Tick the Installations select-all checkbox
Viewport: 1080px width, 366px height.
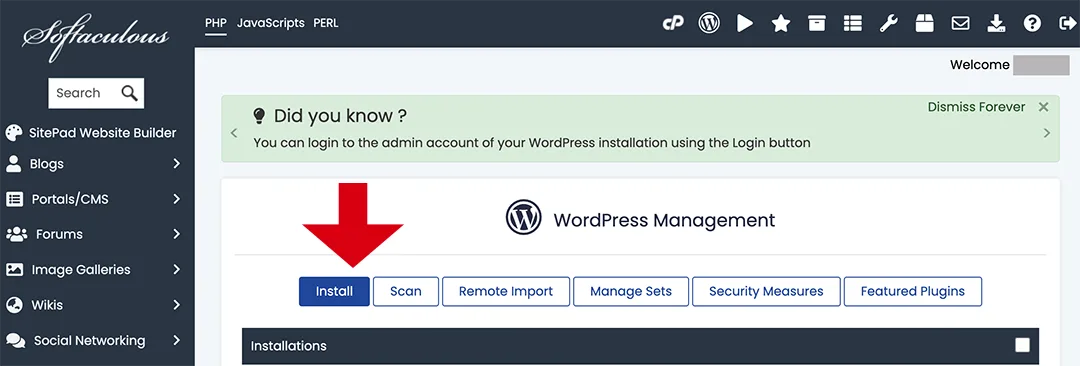pos(1023,345)
